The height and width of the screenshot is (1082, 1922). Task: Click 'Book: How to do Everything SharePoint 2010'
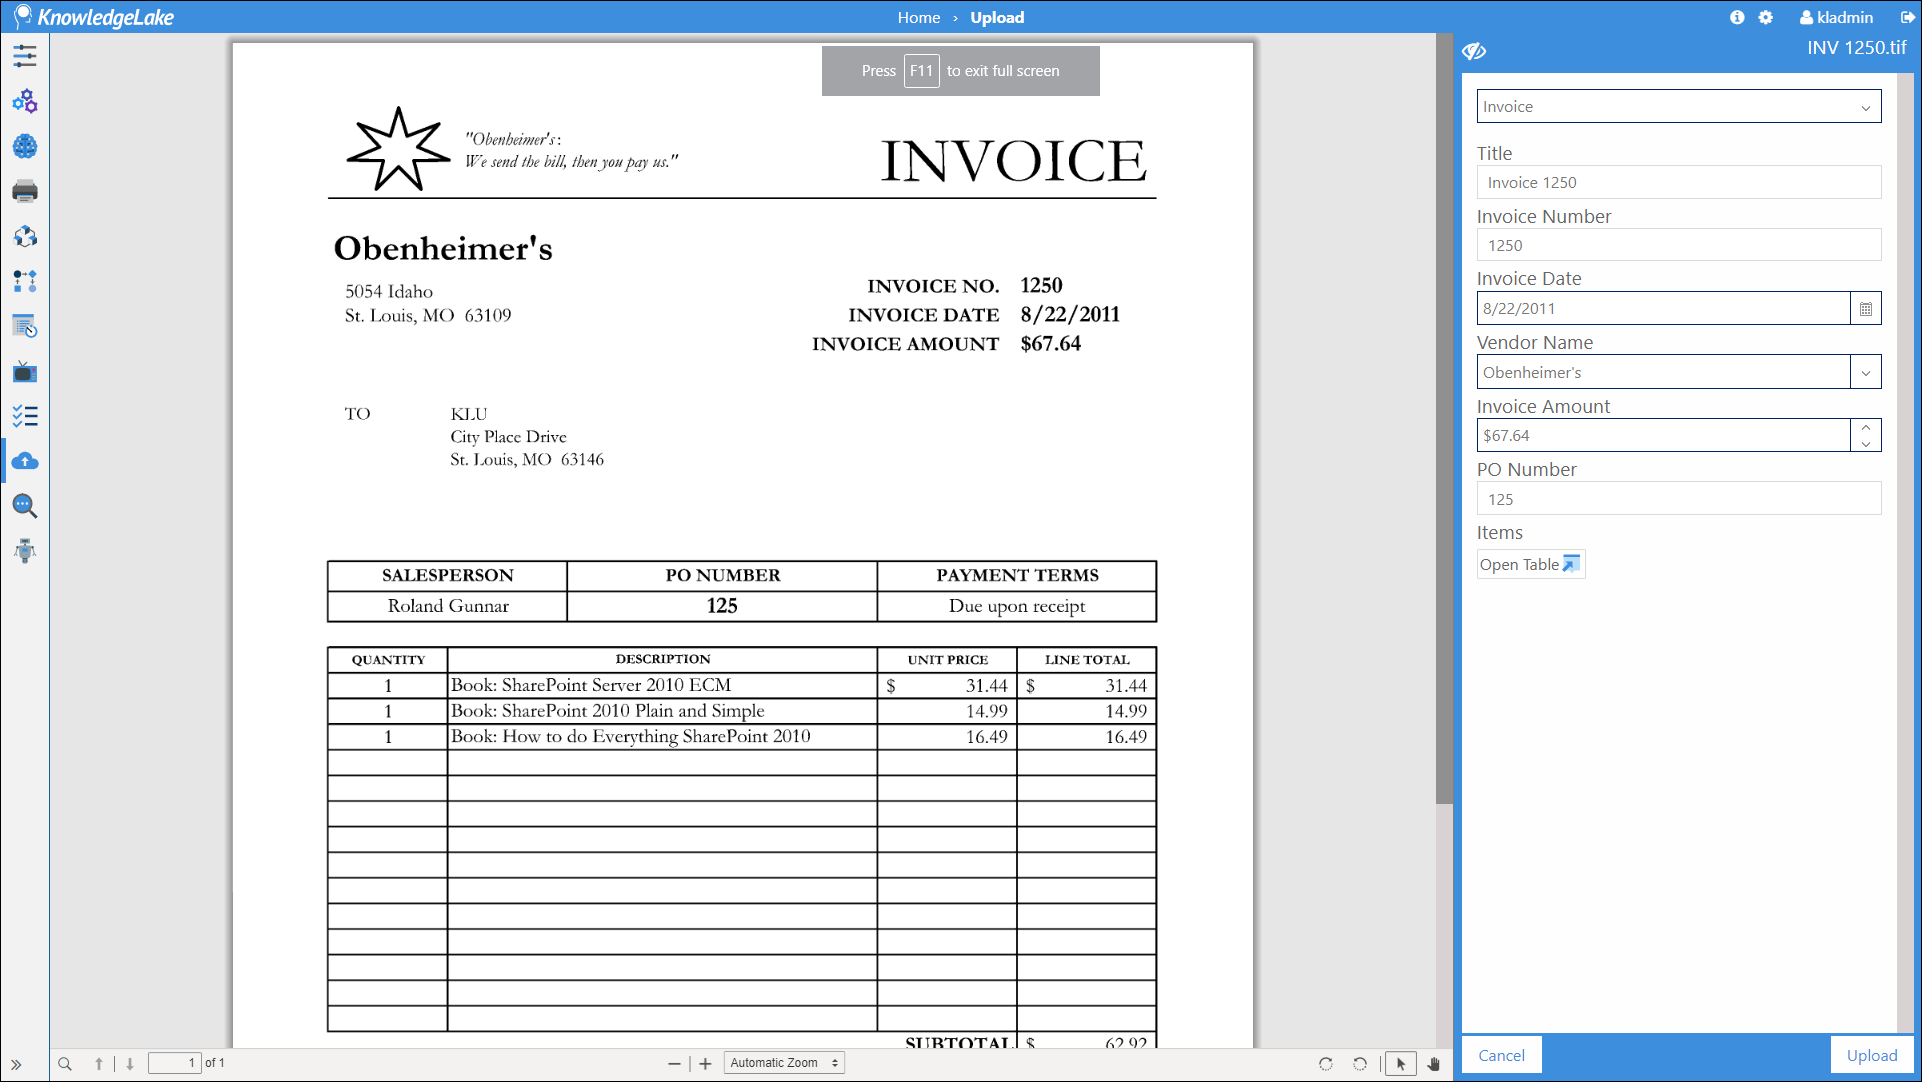tap(630, 737)
